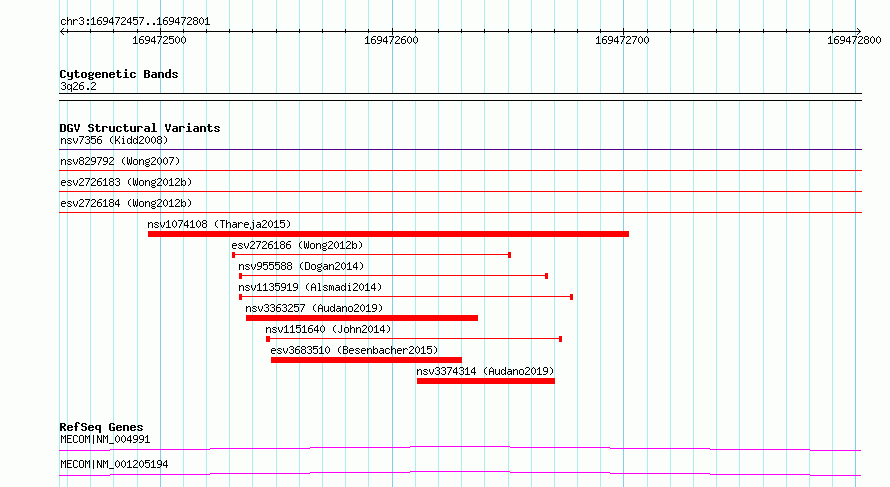Image resolution: width=890 pixels, height=487 pixels.
Task: Open MECOM|NM_001205194 gene label
Action: point(114,464)
